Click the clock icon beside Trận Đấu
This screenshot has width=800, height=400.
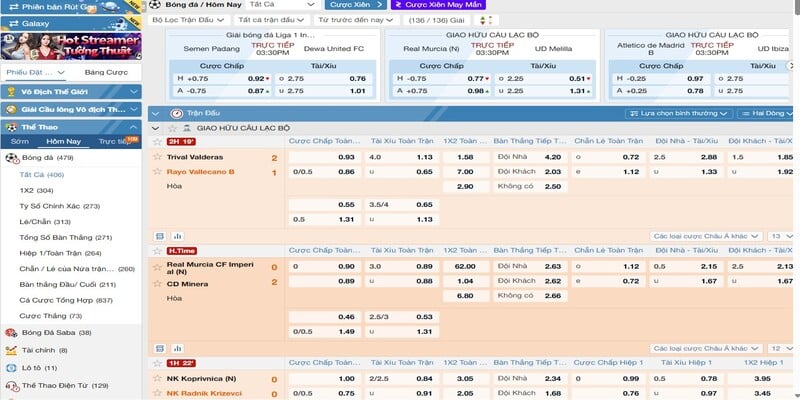click(174, 114)
